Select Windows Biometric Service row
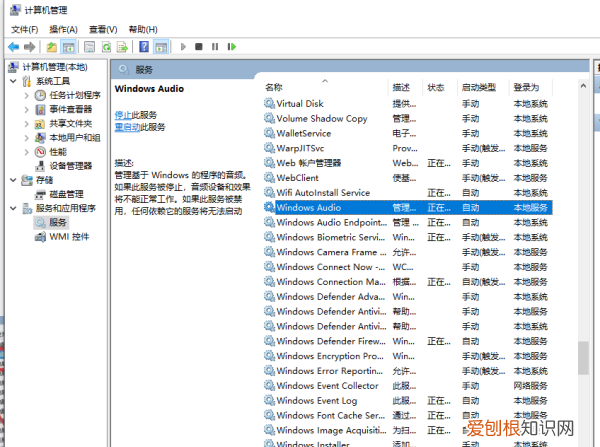The width and height of the screenshot is (600, 447). pos(408,237)
